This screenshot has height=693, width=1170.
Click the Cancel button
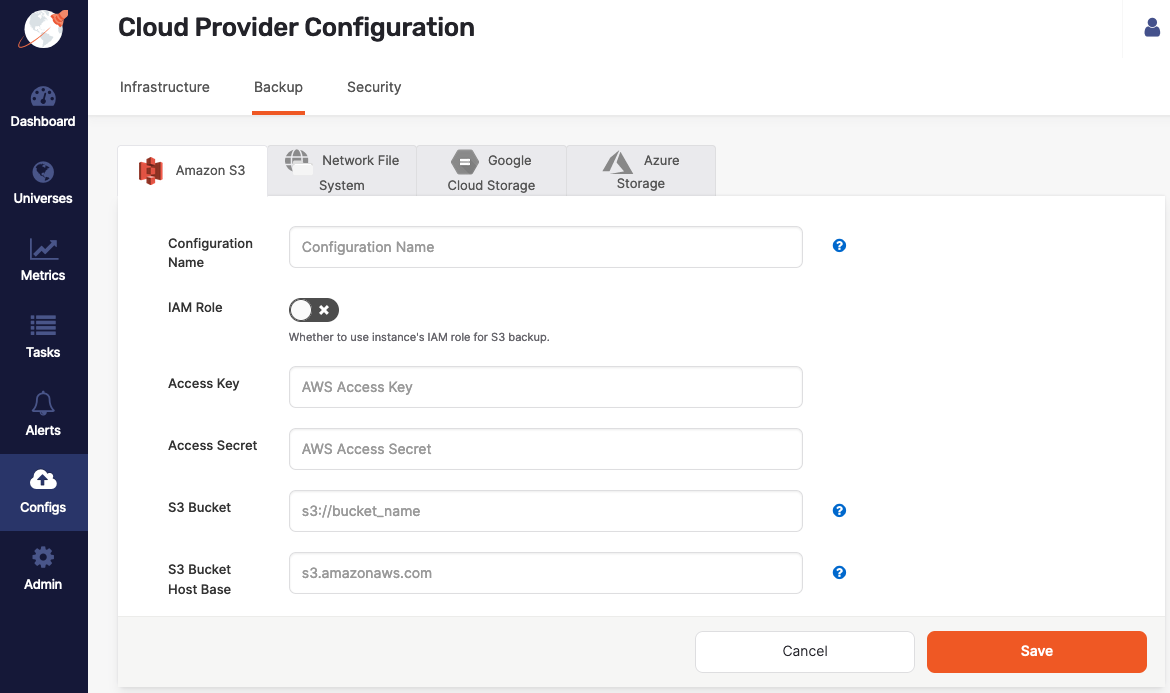[x=804, y=651]
